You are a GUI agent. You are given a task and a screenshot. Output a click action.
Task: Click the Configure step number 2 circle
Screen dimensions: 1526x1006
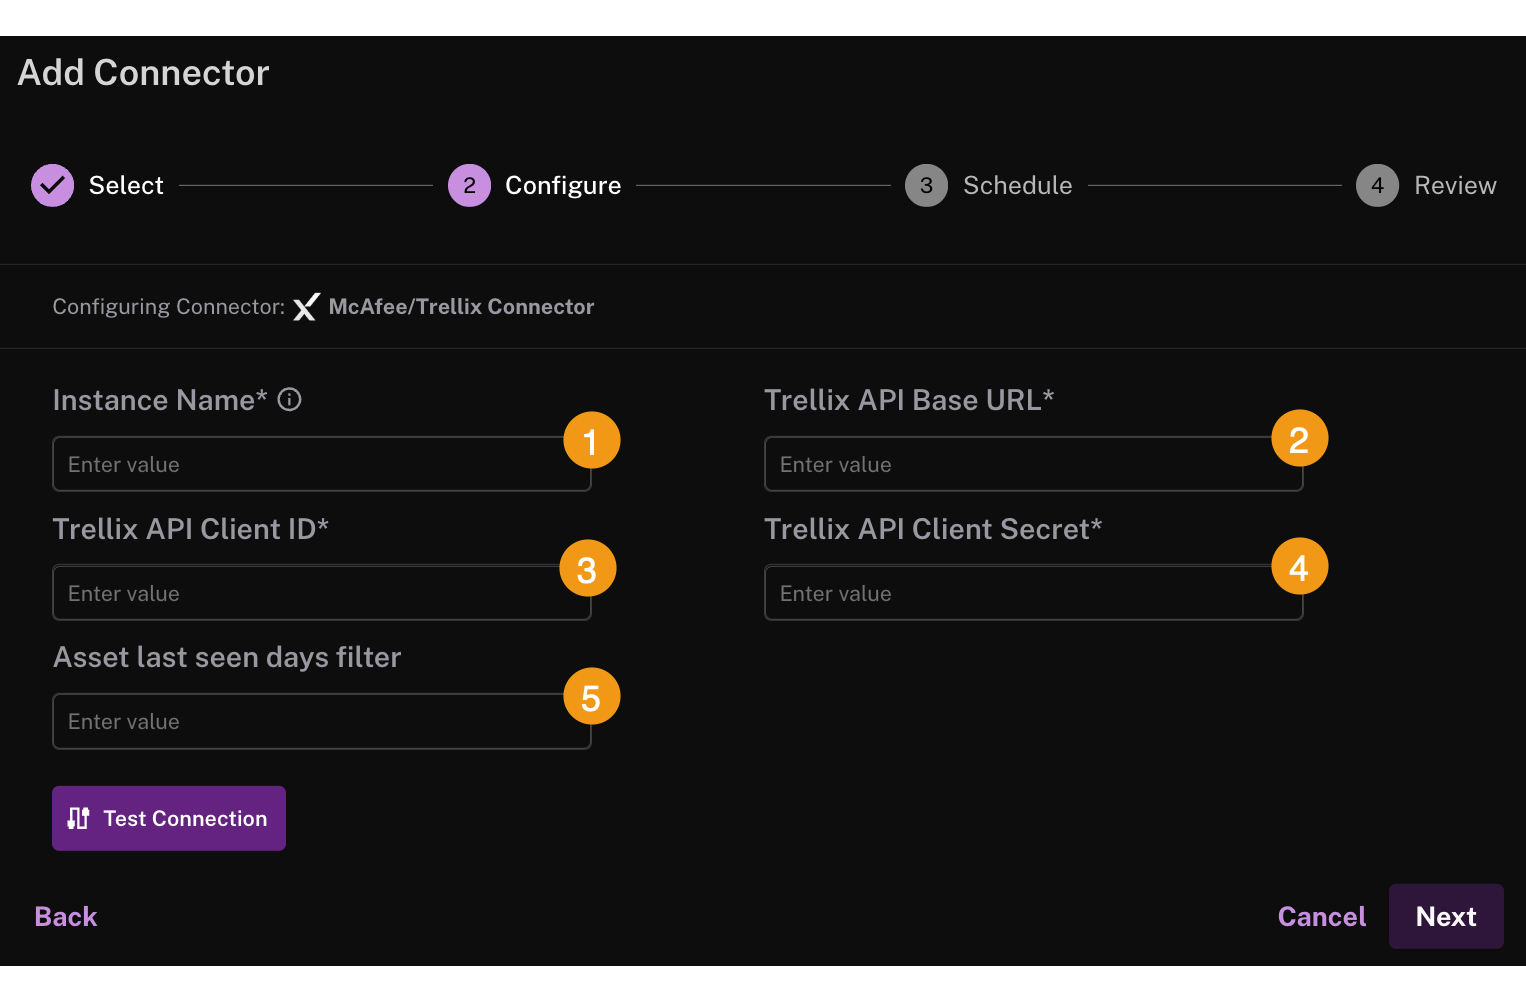[469, 185]
